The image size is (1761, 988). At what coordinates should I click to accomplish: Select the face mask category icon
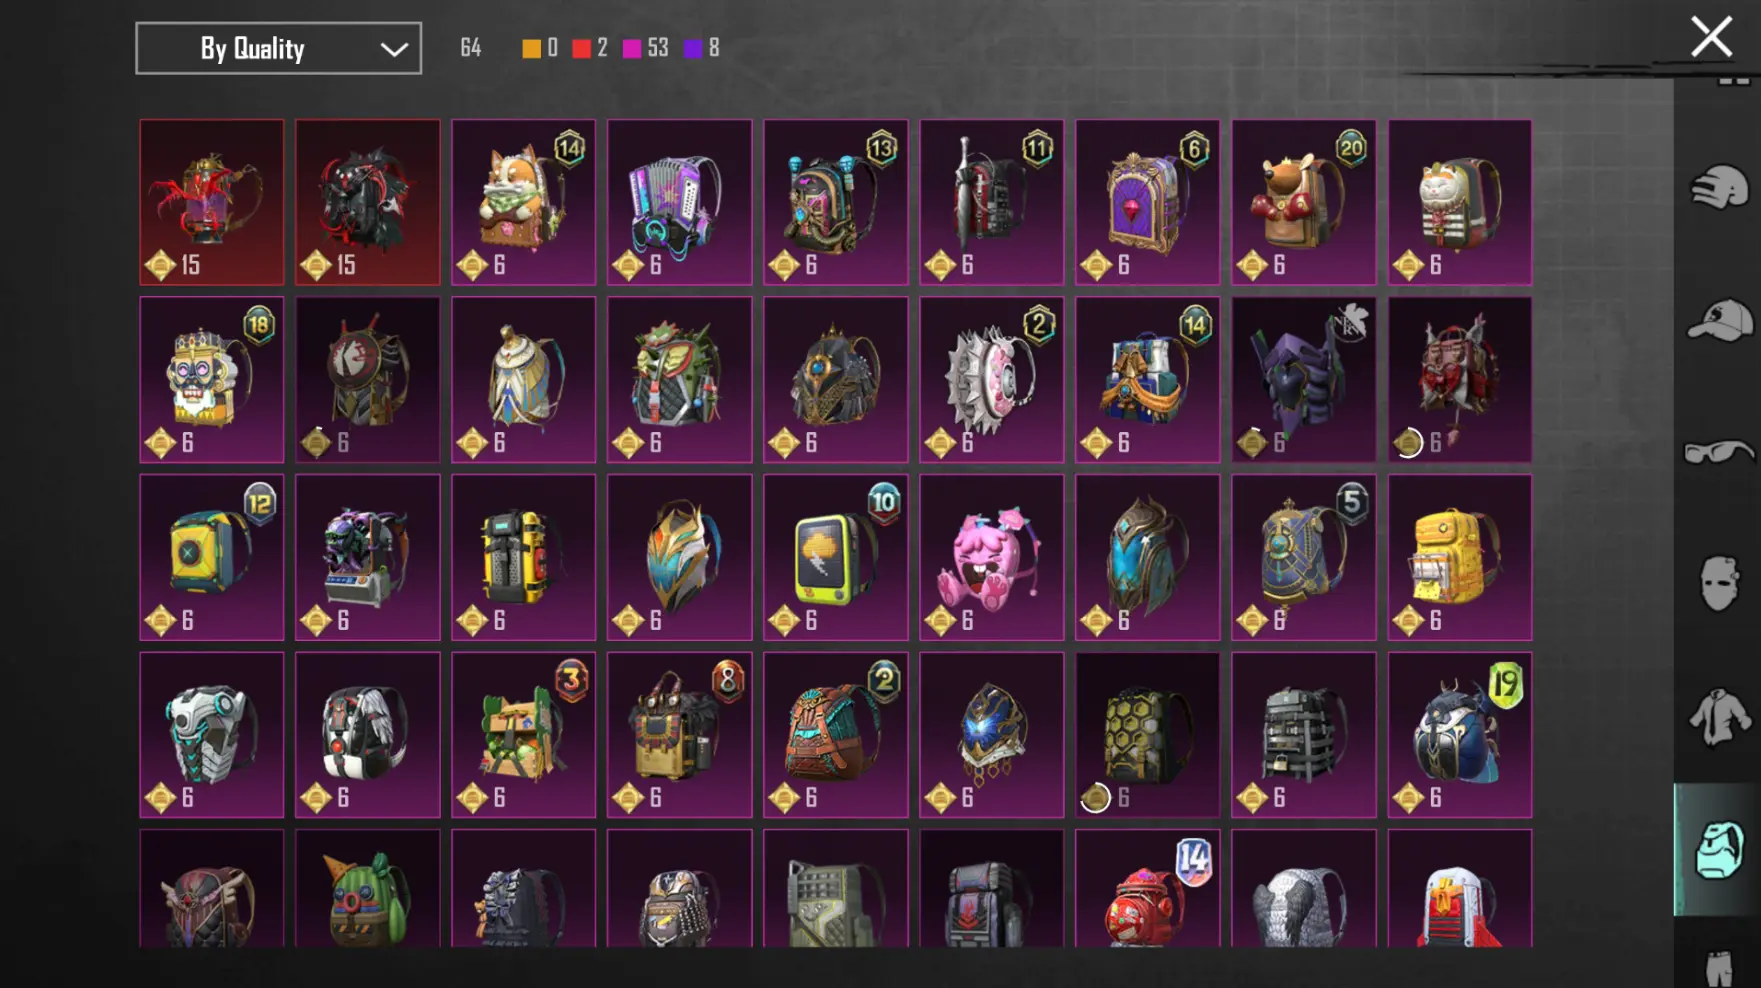(1719, 583)
